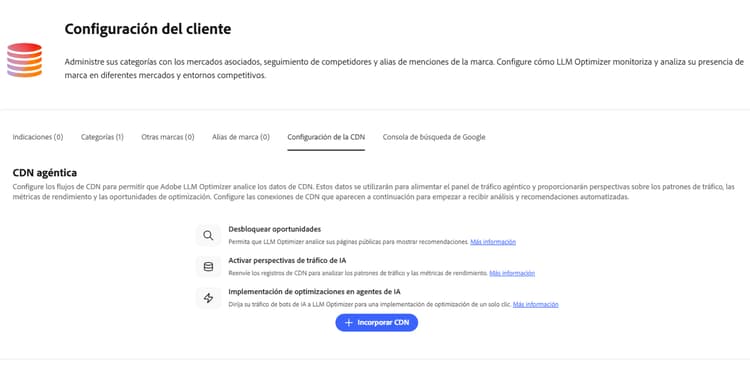Open Más información link for Desbloquear oportunidades

click(x=493, y=242)
